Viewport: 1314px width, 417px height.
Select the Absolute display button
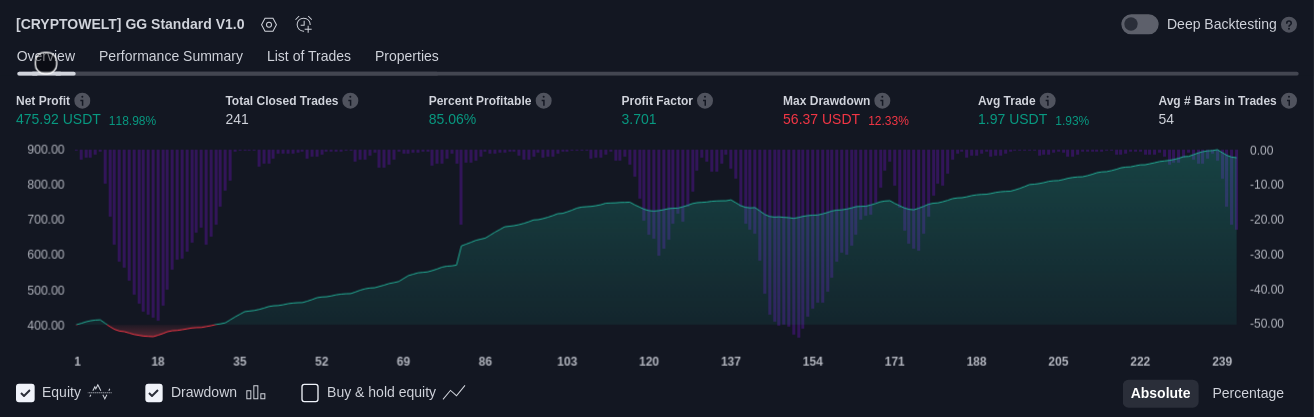(x=1160, y=393)
